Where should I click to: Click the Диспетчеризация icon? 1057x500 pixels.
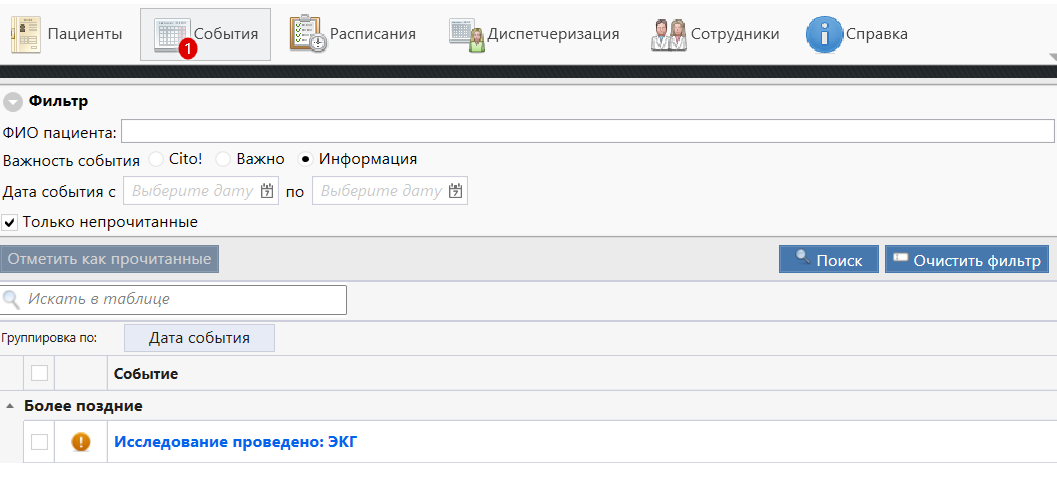(467, 34)
